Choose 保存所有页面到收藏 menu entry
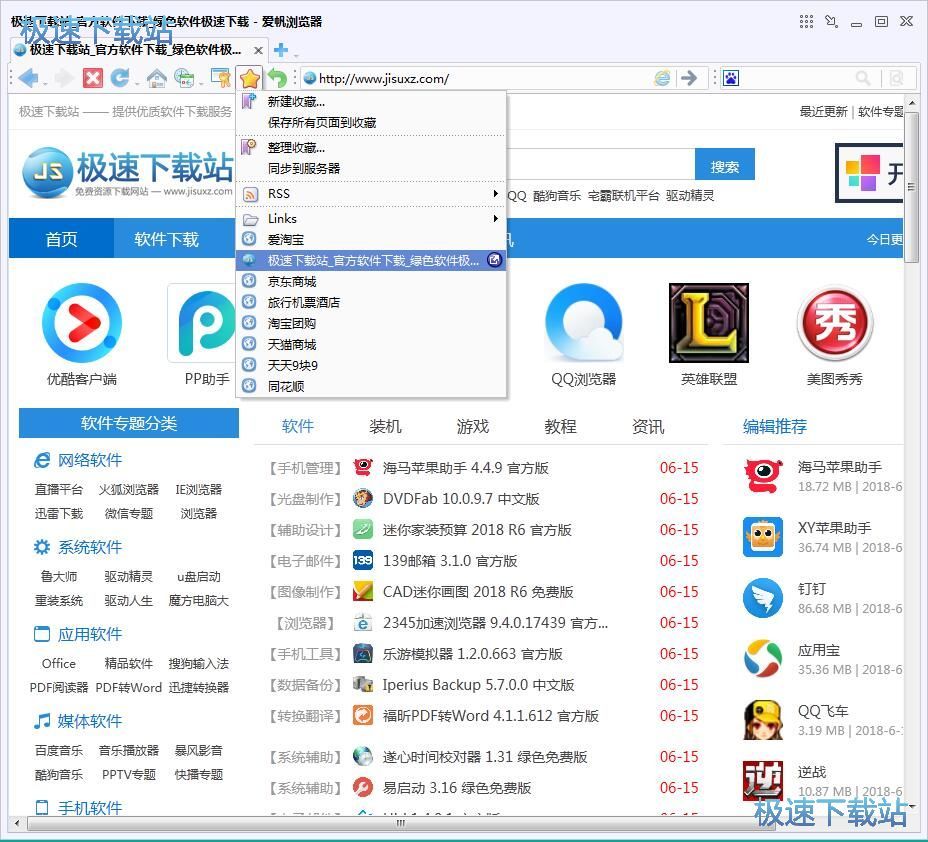Image resolution: width=928 pixels, height=842 pixels. click(371, 122)
